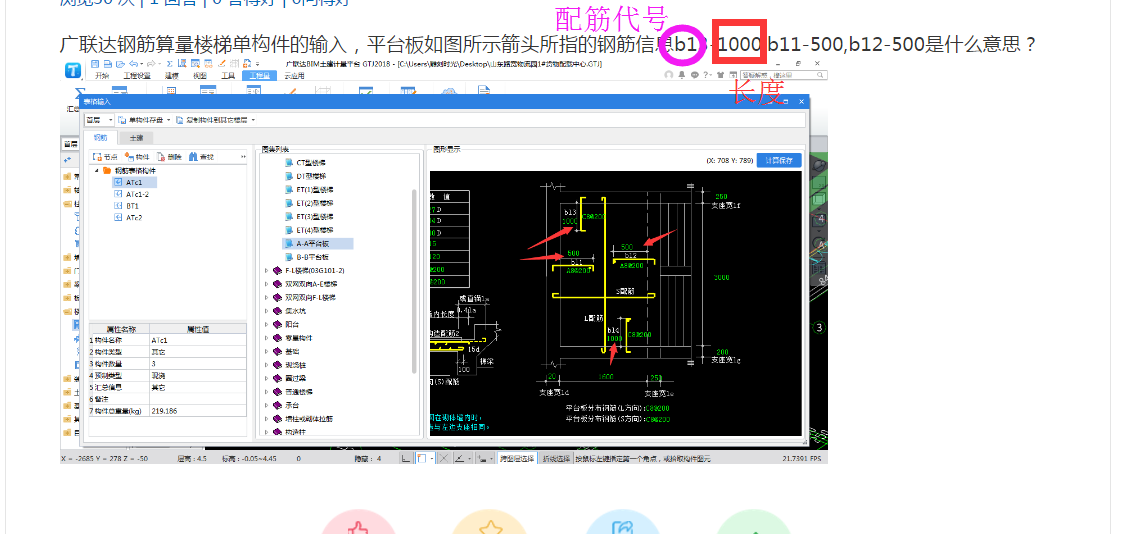This screenshot has width=1140, height=534.
Task: Click the blue page icon beside CT型楼梯
Action: (289, 163)
